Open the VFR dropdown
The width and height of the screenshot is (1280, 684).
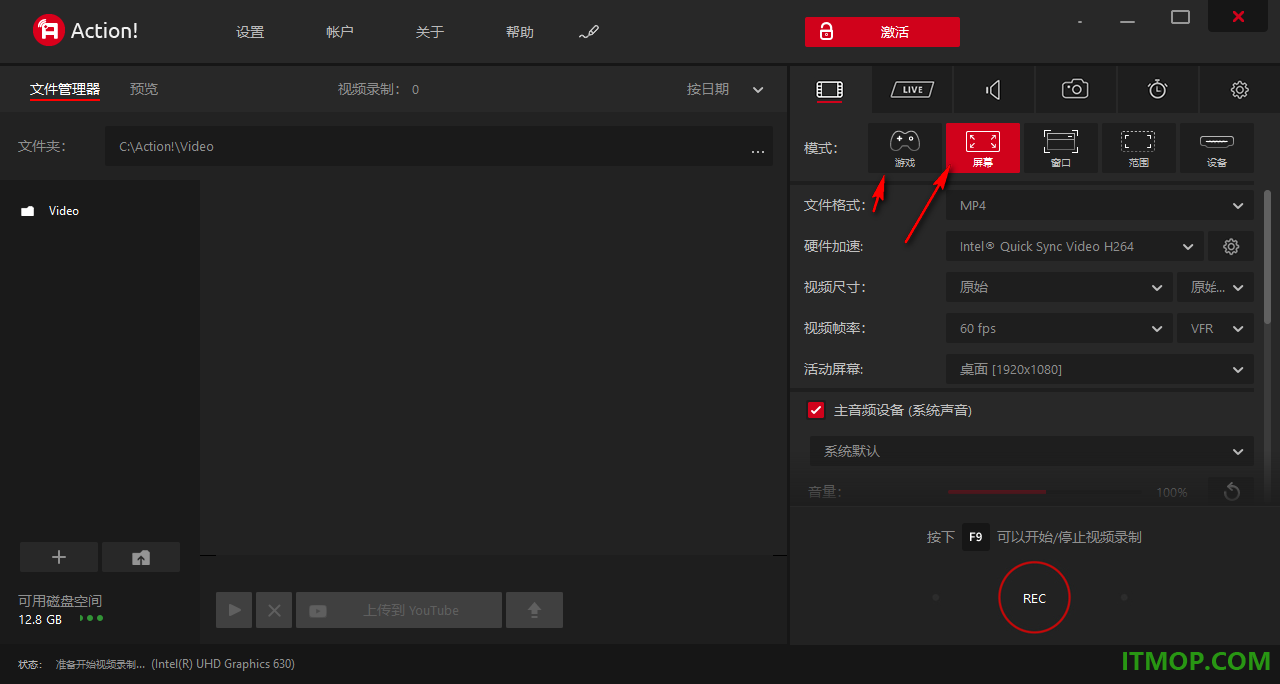coord(1215,328)
